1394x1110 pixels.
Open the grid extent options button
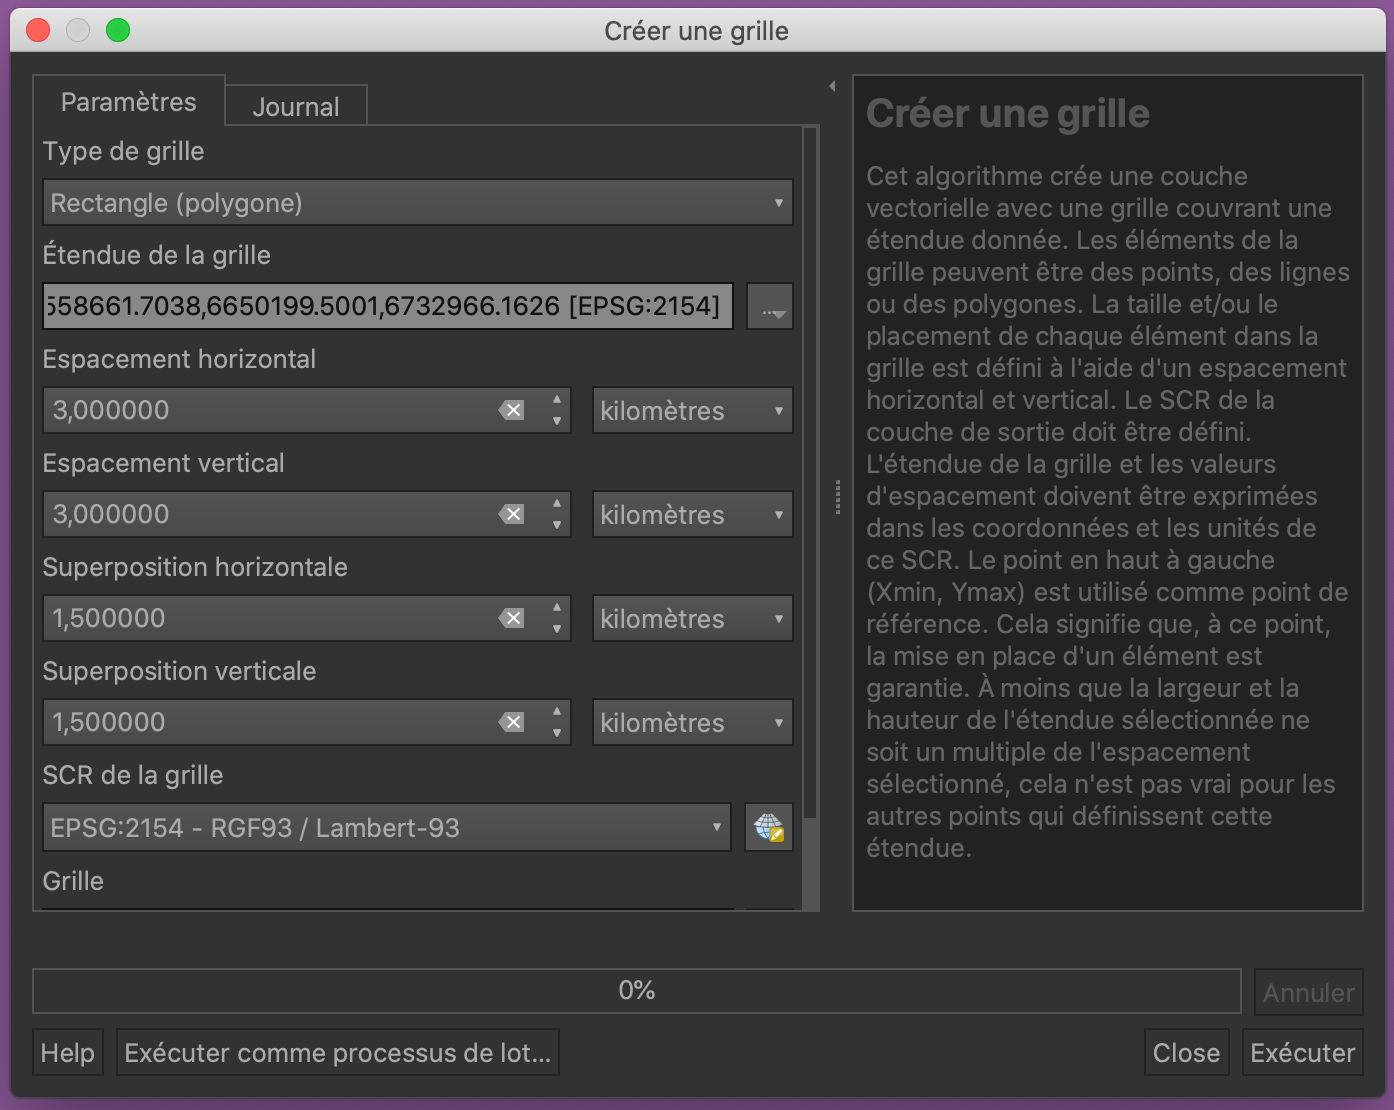(x=769, y=307)
